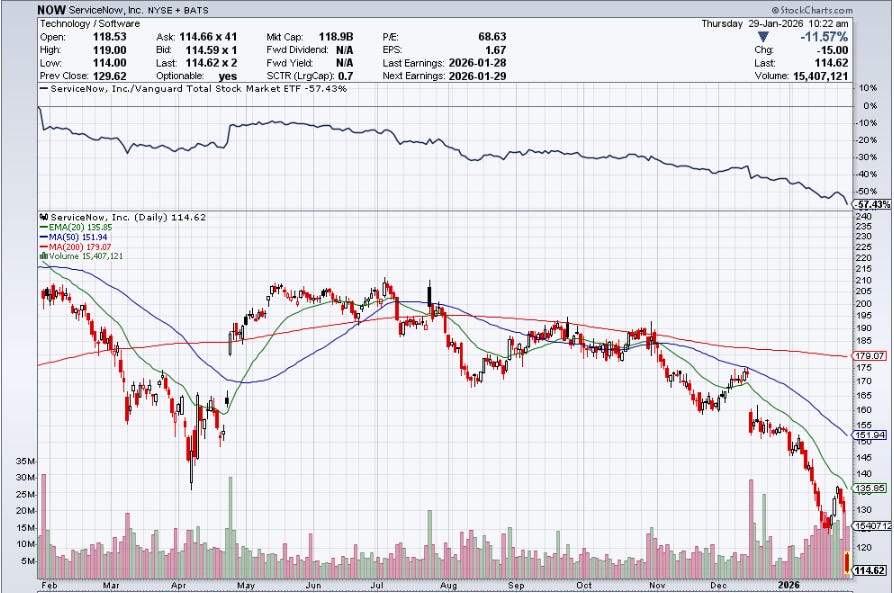Click the 151.94 price axis tag
894x593 pixels.
[x=870, y=435]
